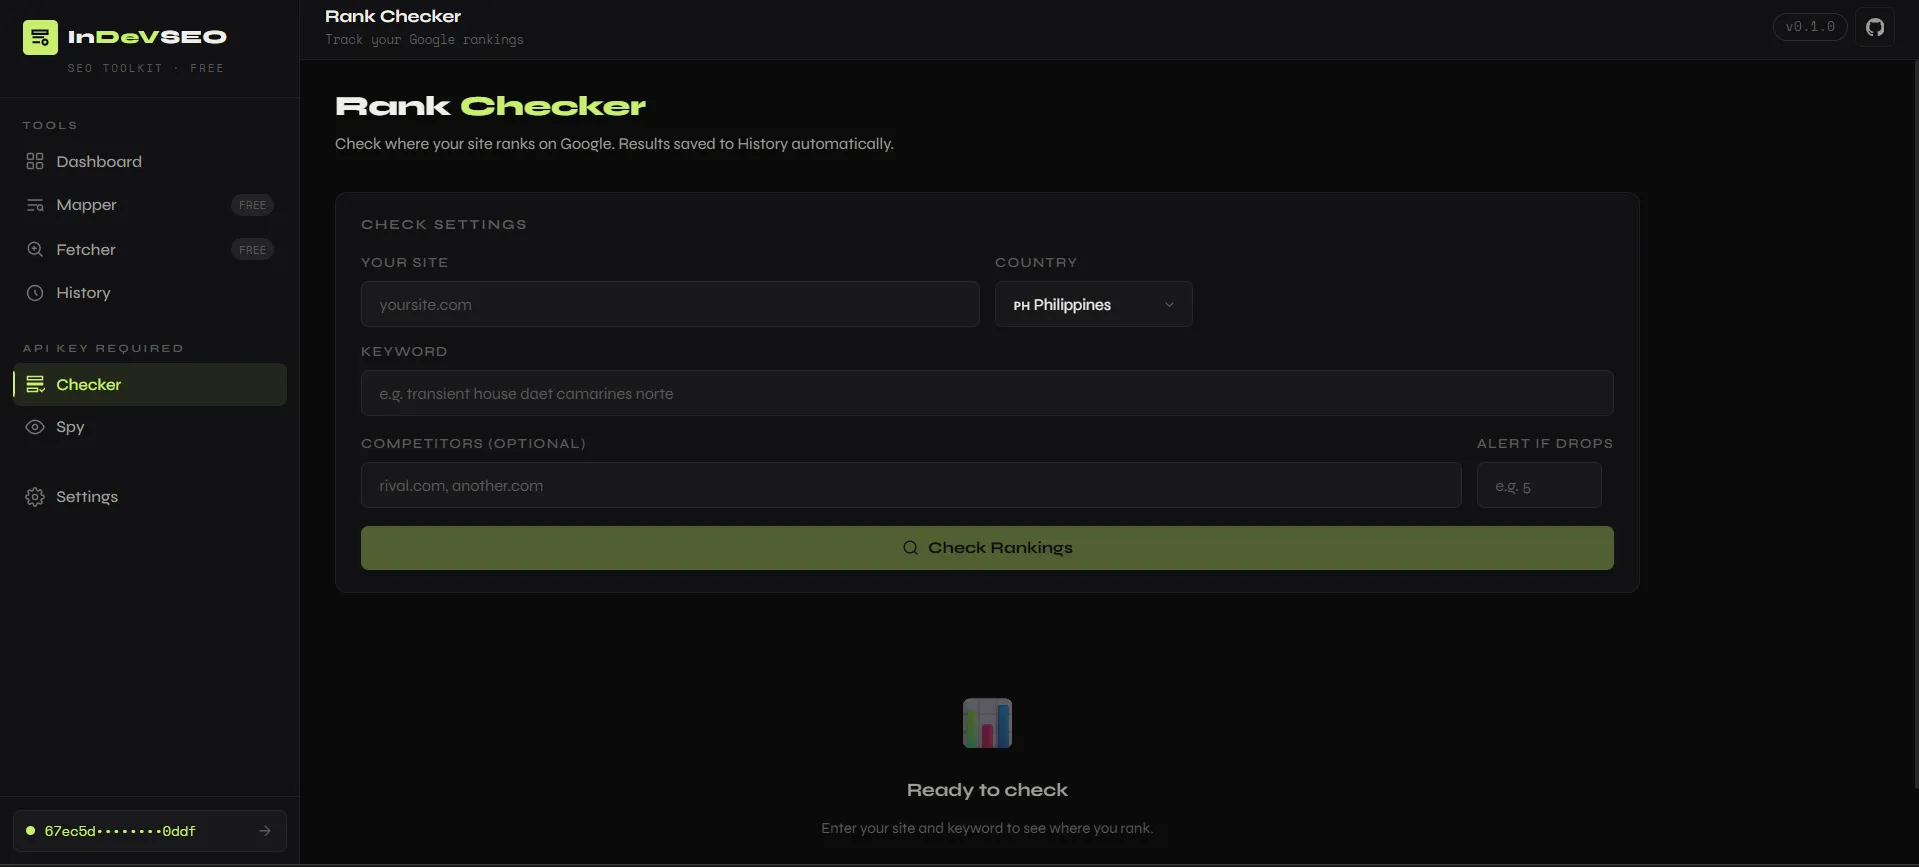The width and height of the screenshot is (1919, 867).
Task: Open the Mapper tool
Action: 150,205
